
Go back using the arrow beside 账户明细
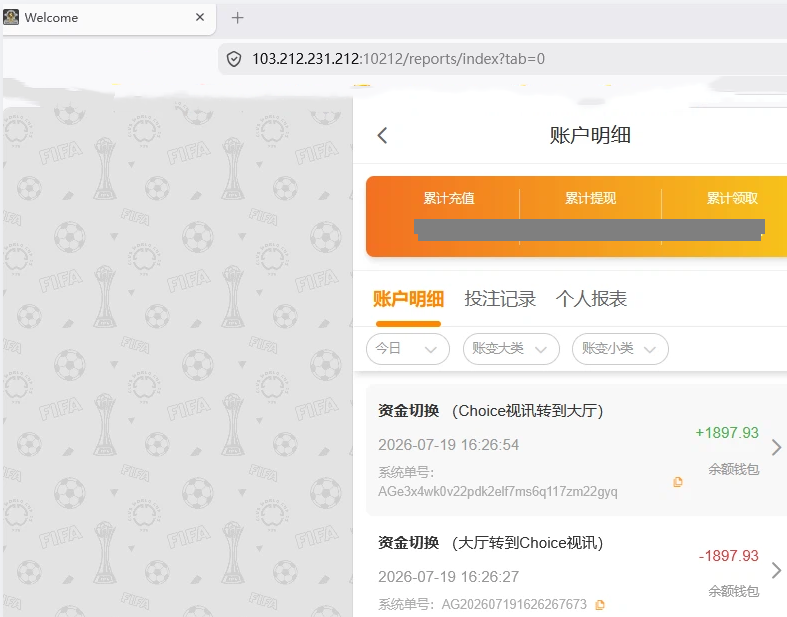(382, 135)
